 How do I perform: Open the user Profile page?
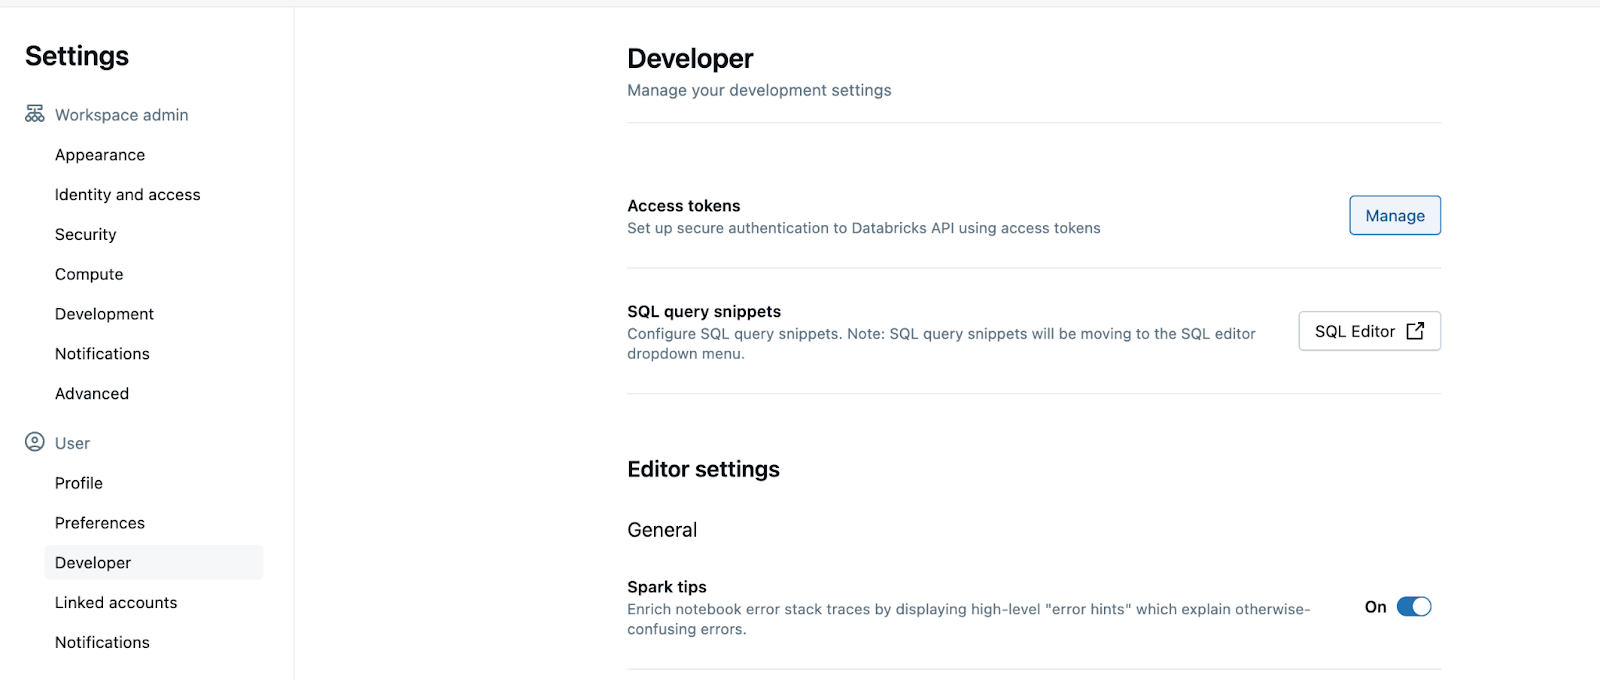coord(79,483)
